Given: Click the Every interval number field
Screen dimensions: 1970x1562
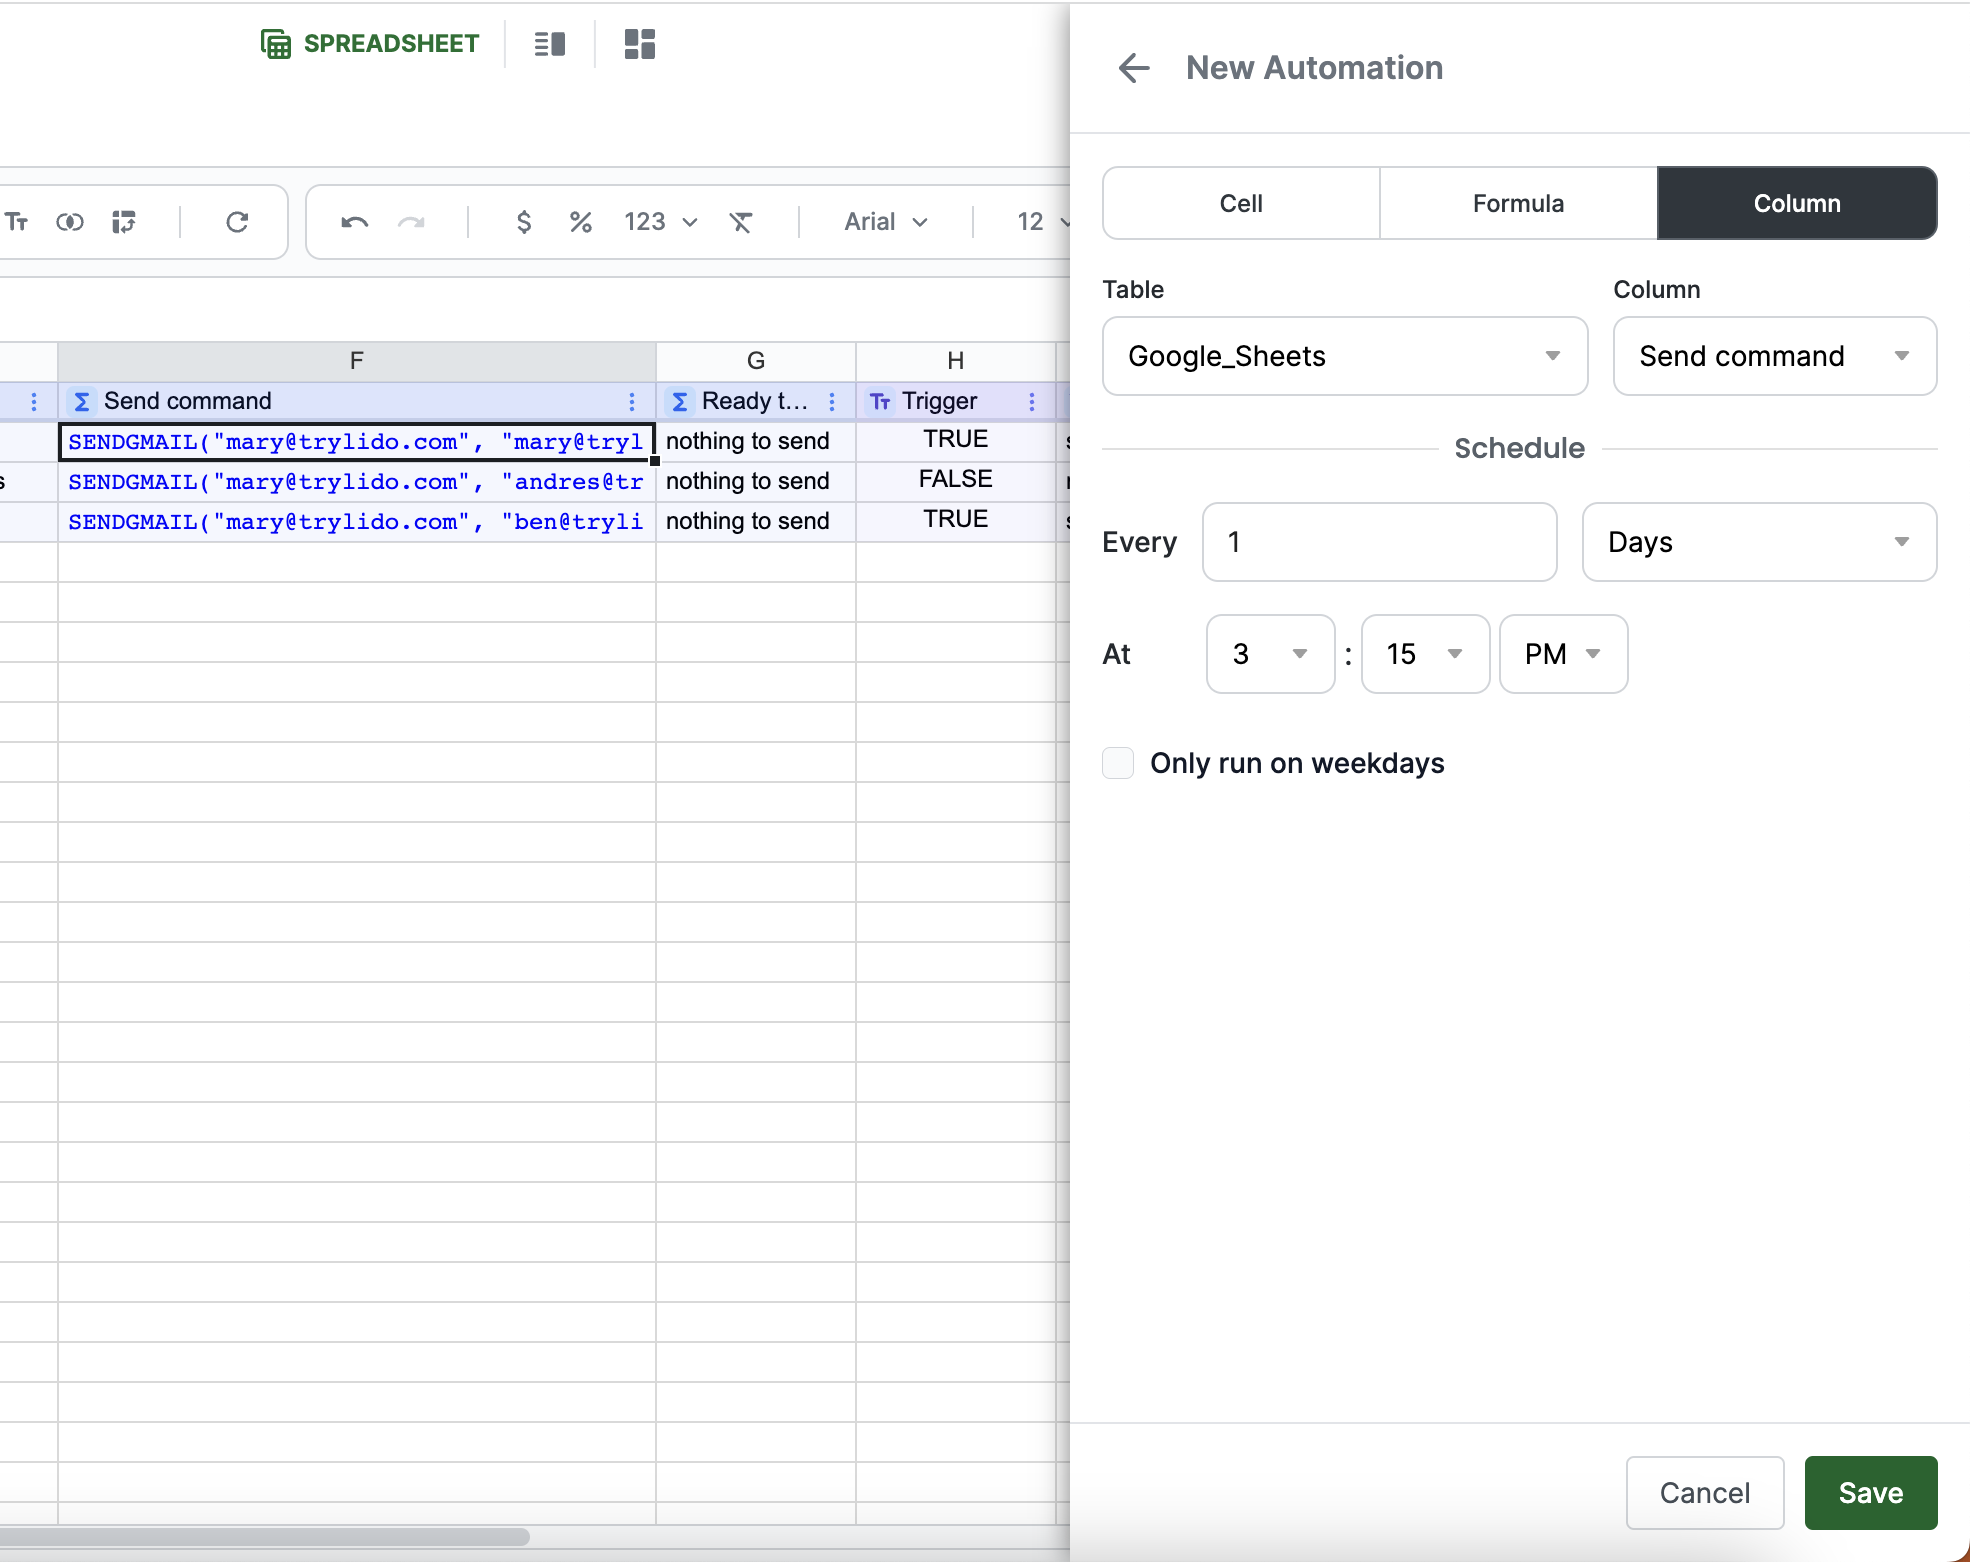Looking at the screenshot, I should (1379, 542).
